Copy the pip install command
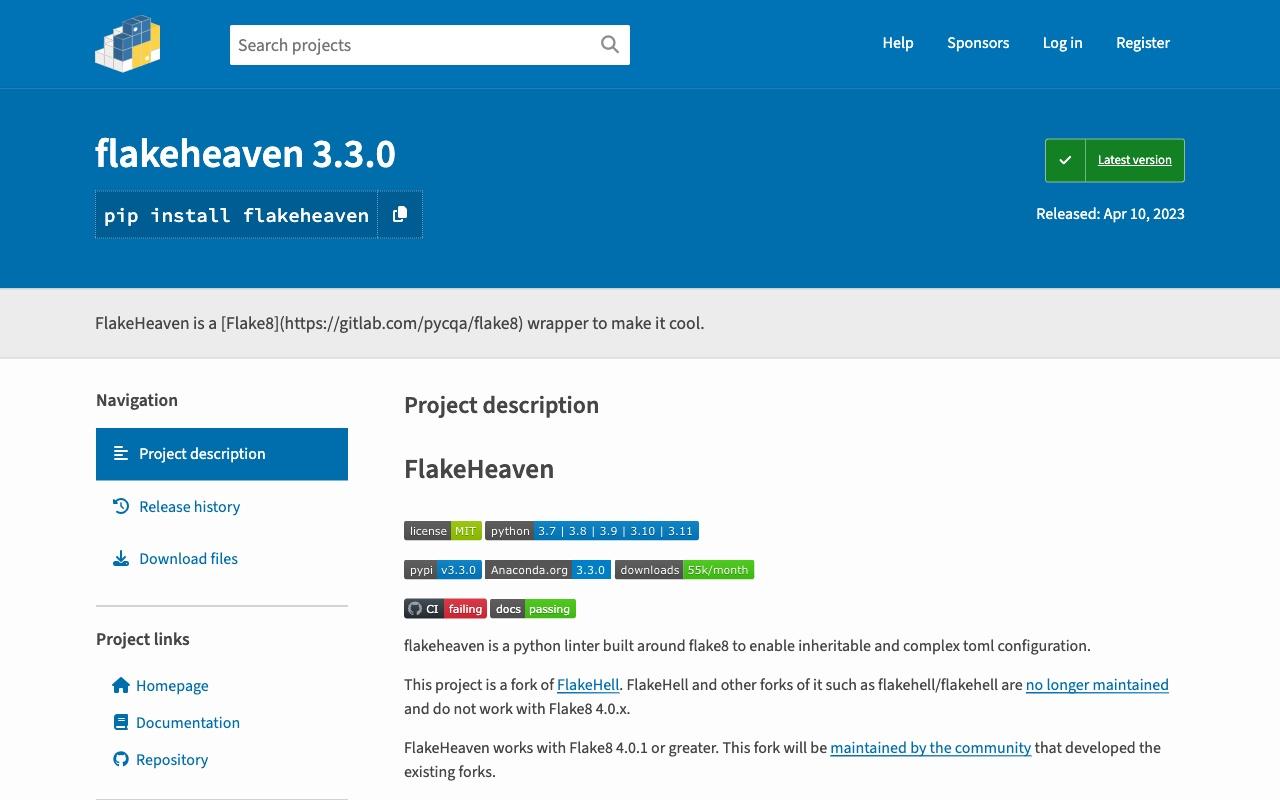 point(400,214)
